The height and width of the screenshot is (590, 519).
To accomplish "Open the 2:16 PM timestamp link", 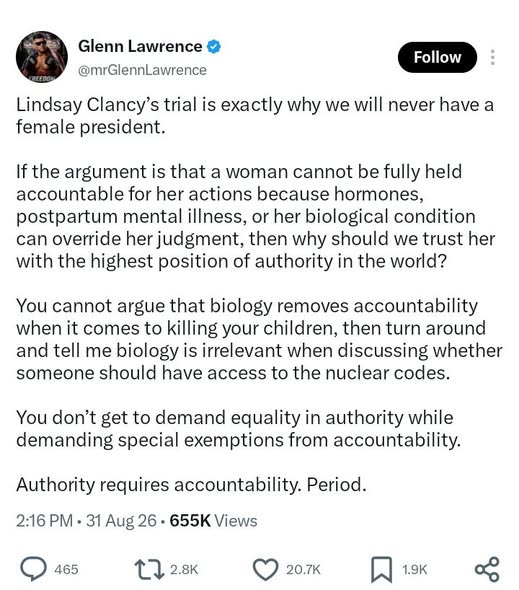I will [44, 521].
